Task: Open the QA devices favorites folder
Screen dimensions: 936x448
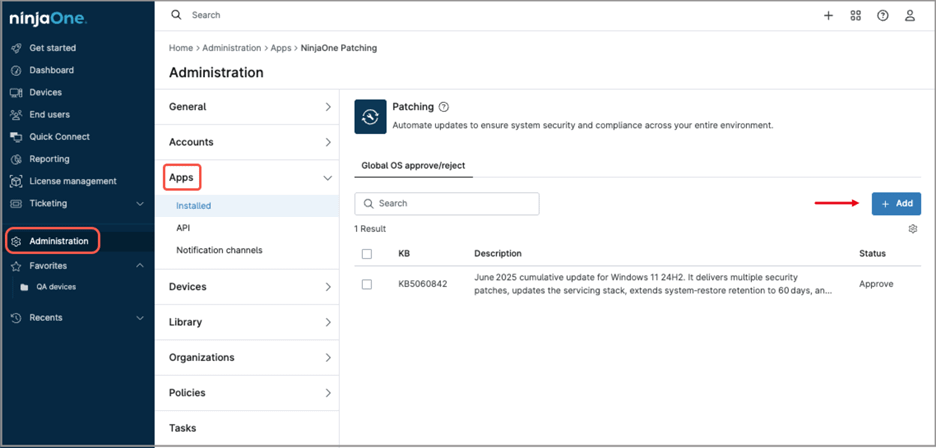Action: pyautogui.click(x=56, y=287)
